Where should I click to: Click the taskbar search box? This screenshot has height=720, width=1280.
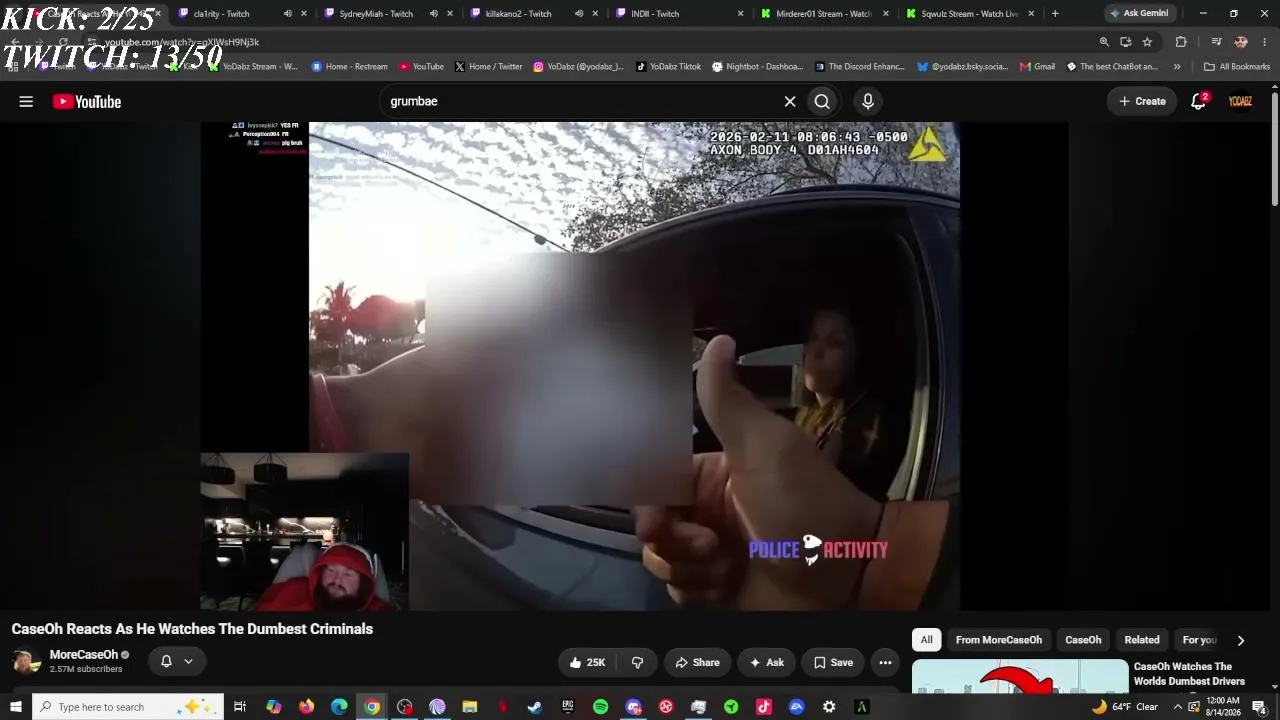(x=128, y=707)
